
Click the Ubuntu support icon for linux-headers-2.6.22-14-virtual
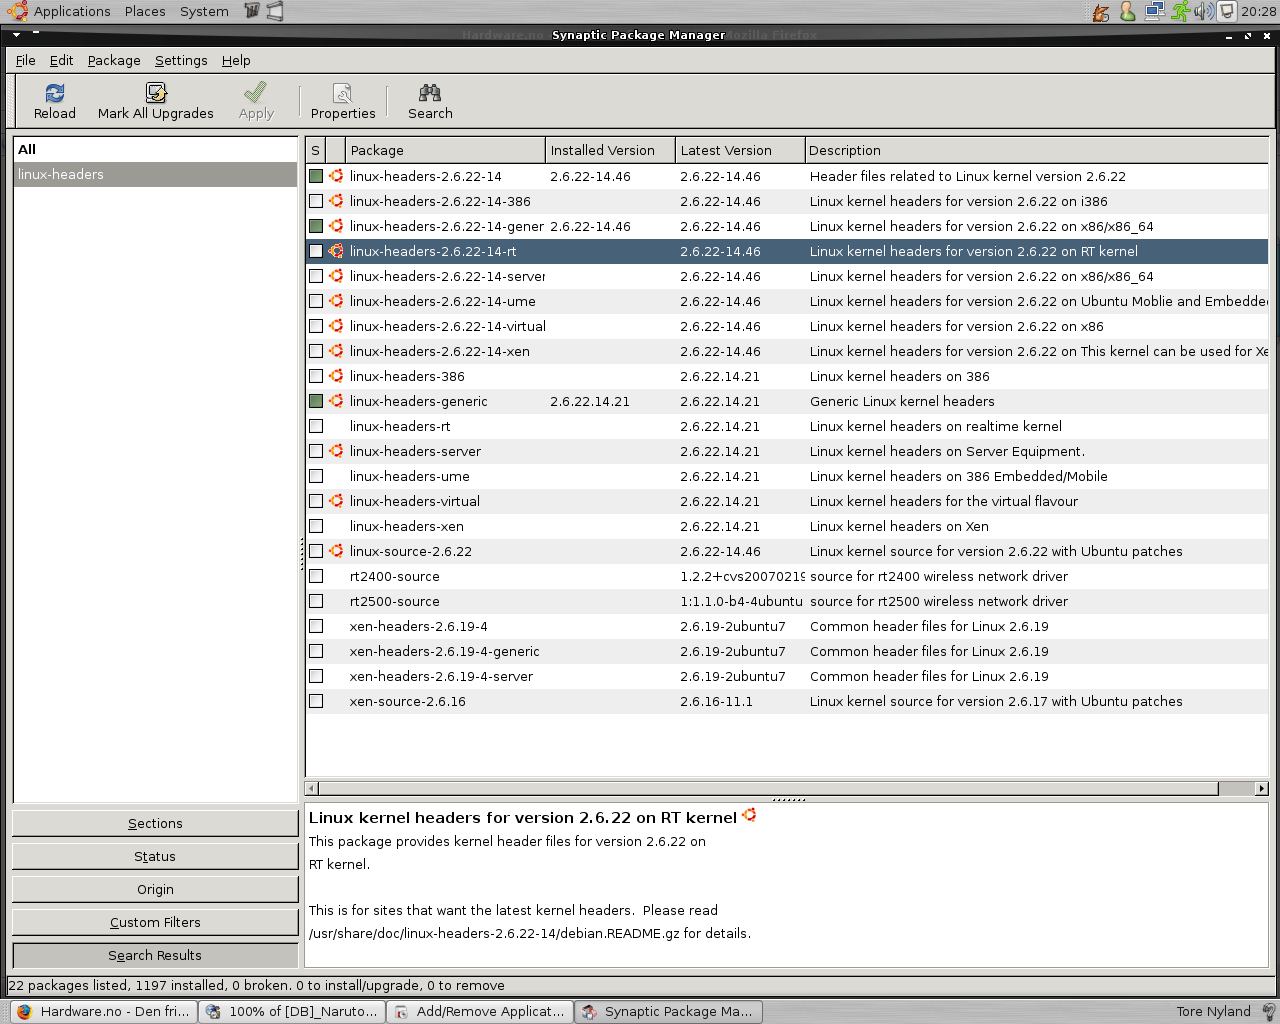click(336, 326)
